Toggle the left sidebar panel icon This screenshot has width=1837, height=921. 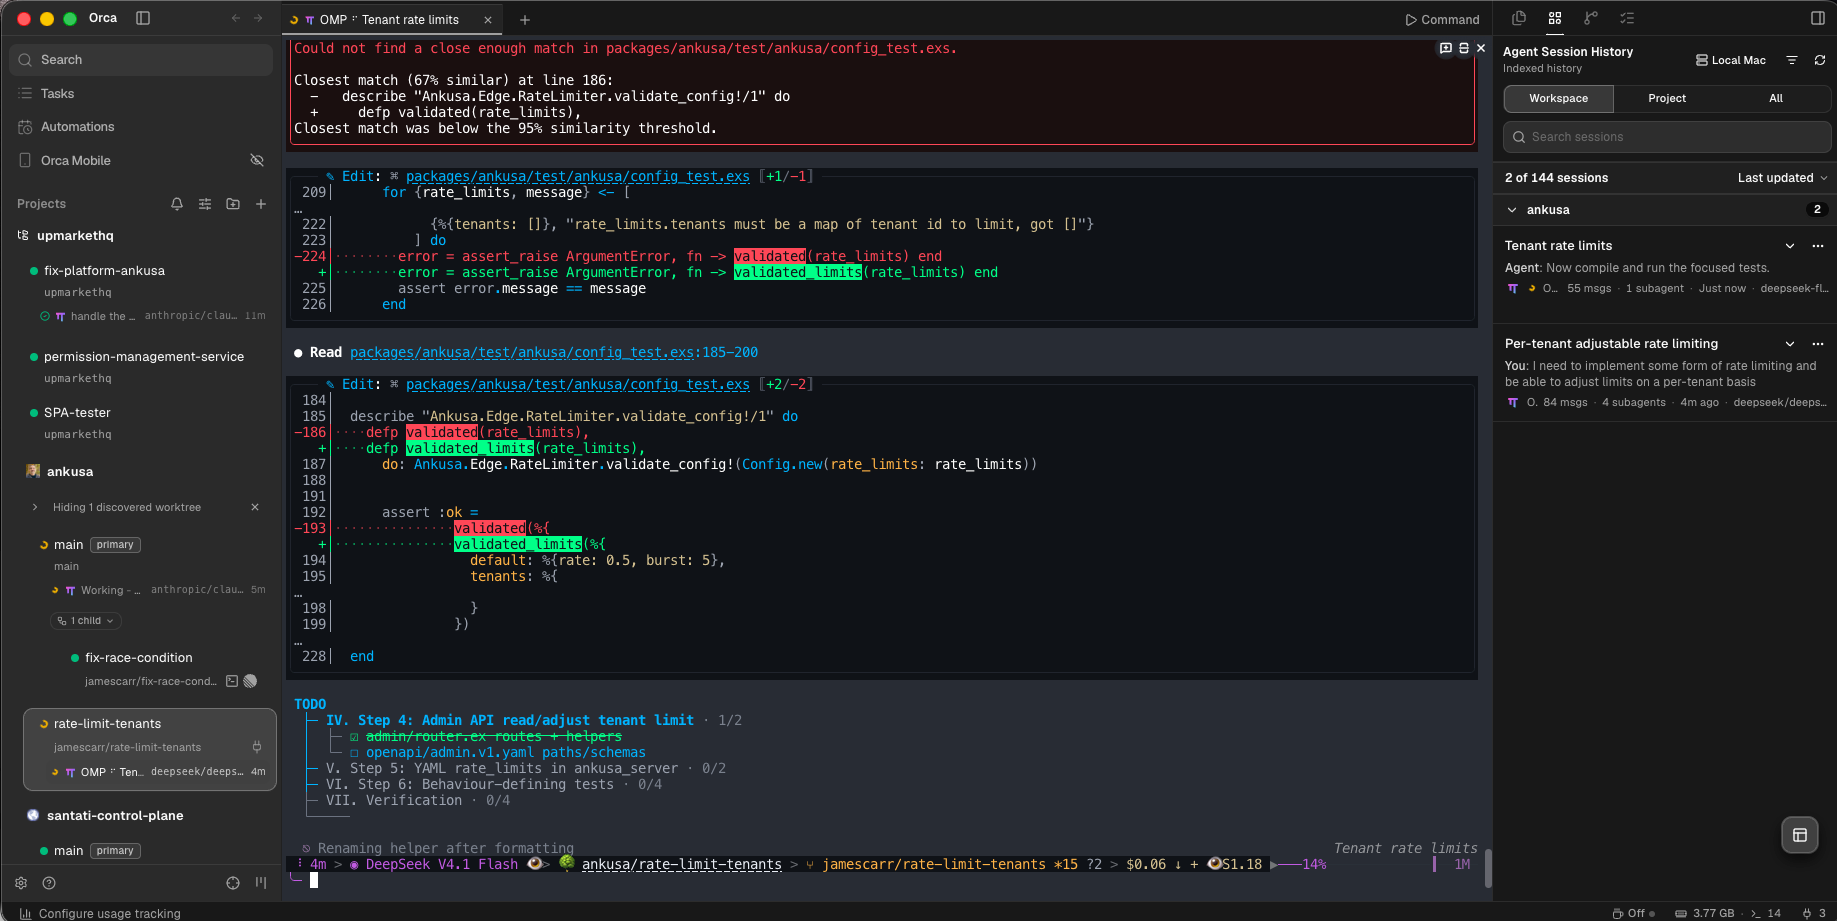(143, 18)
